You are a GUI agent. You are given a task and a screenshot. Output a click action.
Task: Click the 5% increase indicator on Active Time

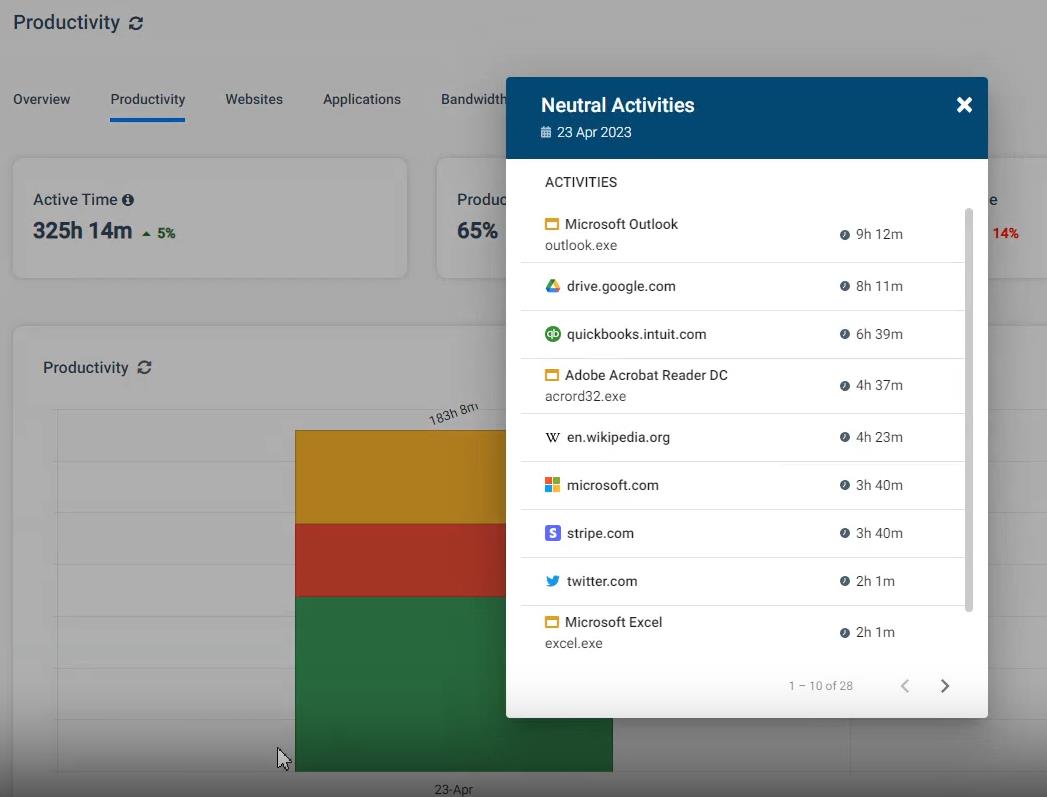tap(159, 233)
